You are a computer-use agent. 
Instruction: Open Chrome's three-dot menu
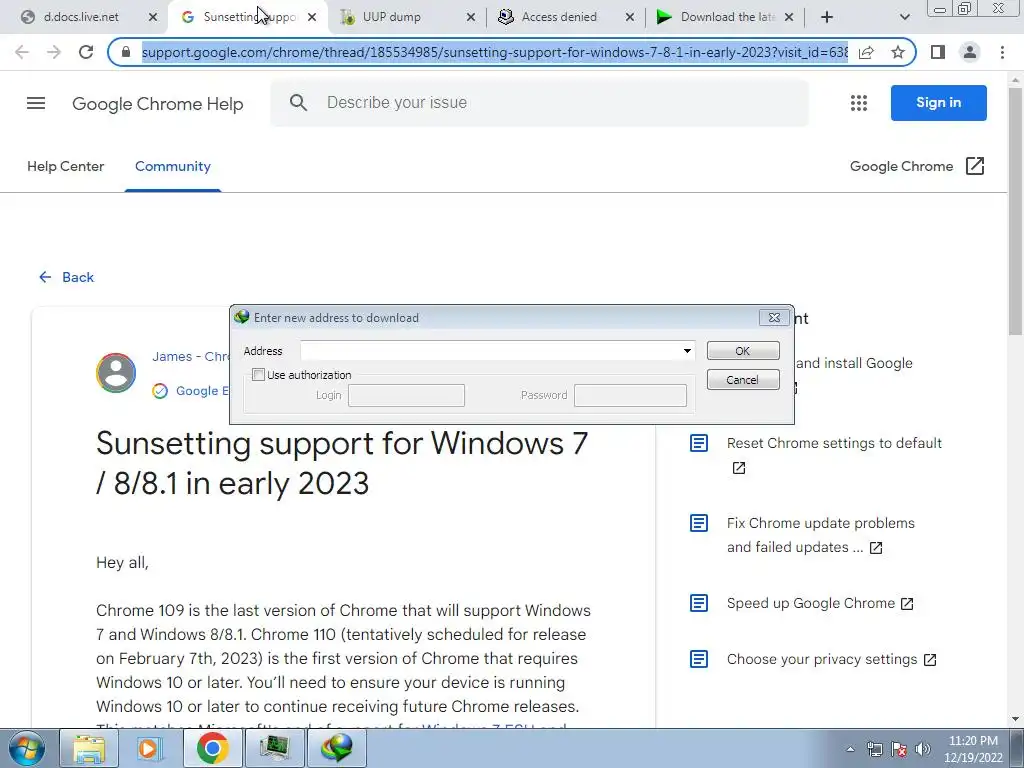point(1002,52)
